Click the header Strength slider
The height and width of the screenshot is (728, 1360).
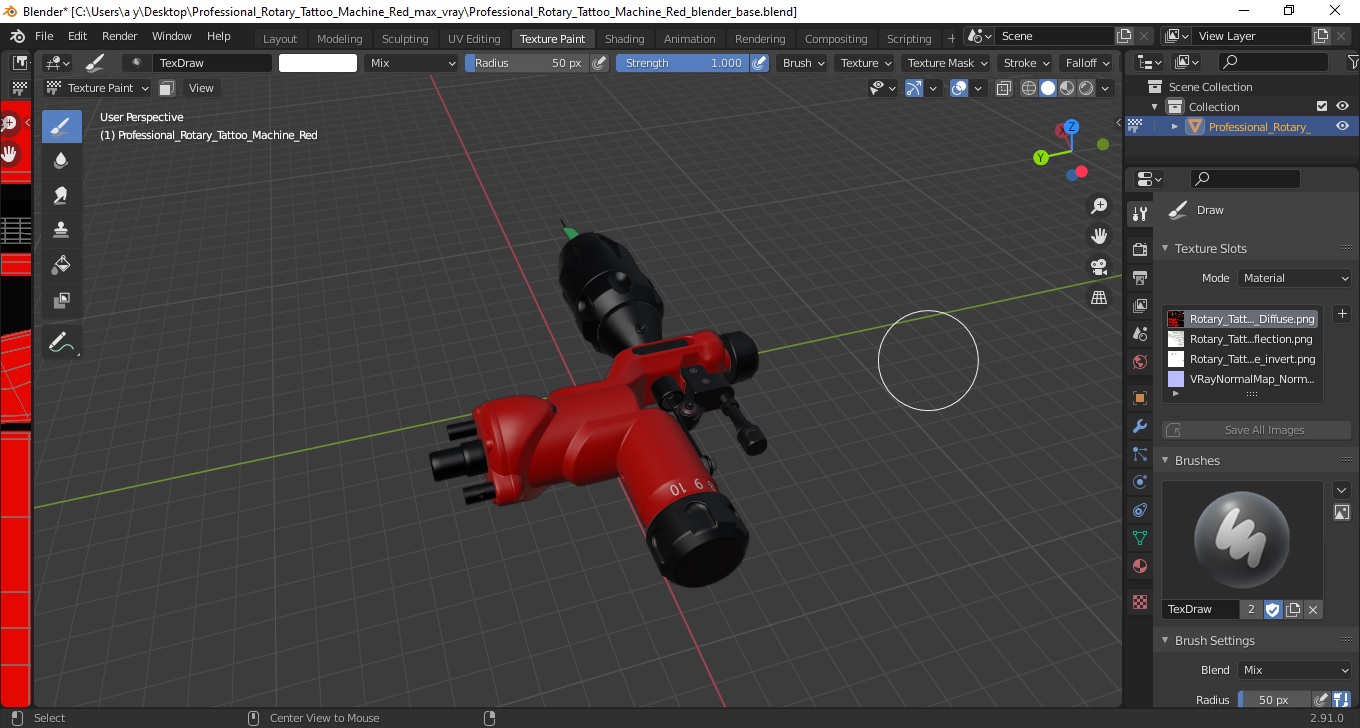click(x=682, y=63)
